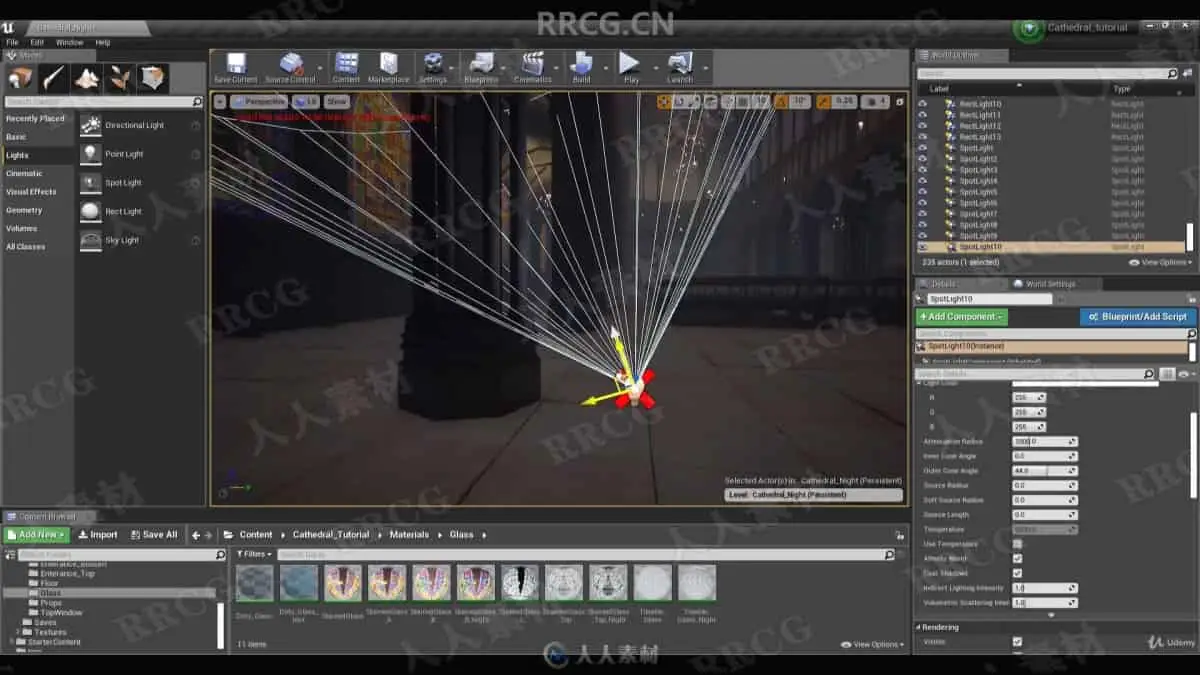Select the Visual Effects category
The image size is (1200, 675).
[38, 191]
